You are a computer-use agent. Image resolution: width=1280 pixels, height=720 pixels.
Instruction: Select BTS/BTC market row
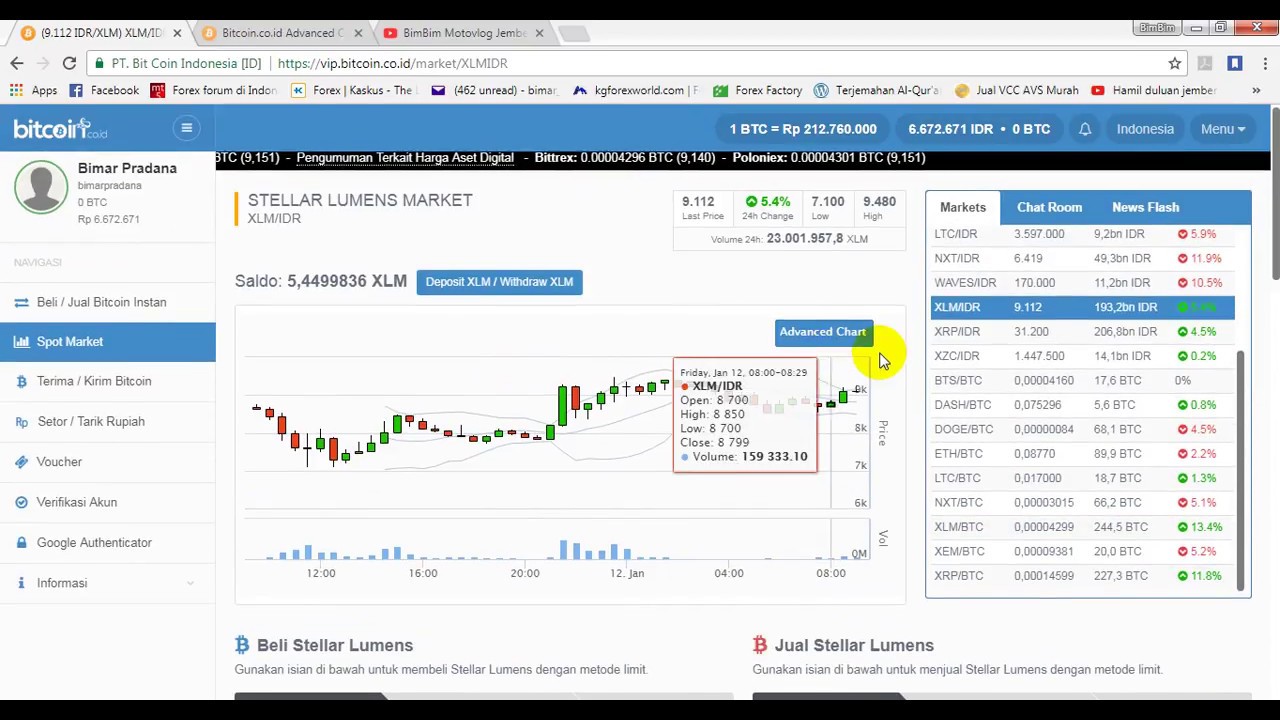click(x=1082, y=380)
